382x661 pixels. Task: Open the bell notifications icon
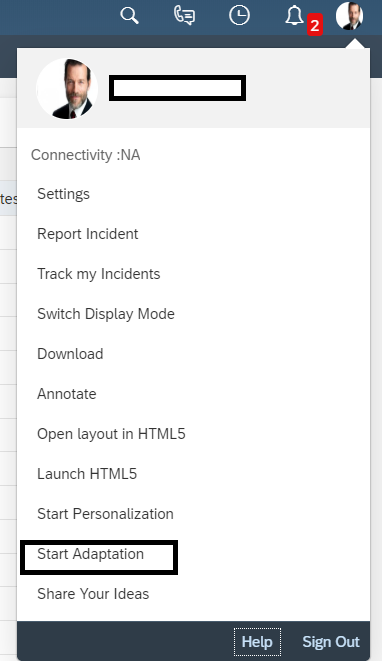tap(294, 16)
